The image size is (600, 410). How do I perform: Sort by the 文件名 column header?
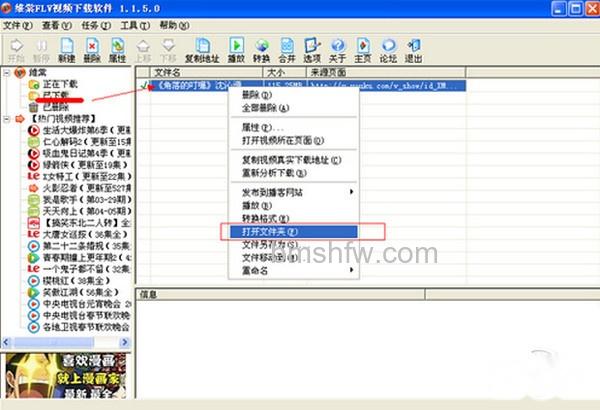(206, 72)
